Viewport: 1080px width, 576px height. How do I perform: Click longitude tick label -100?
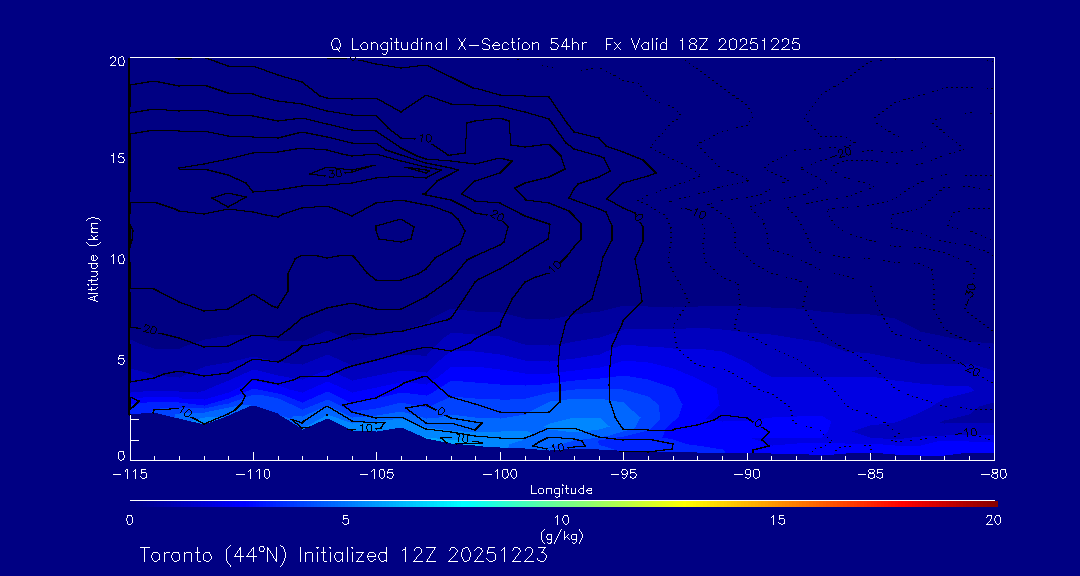[500, 475]
